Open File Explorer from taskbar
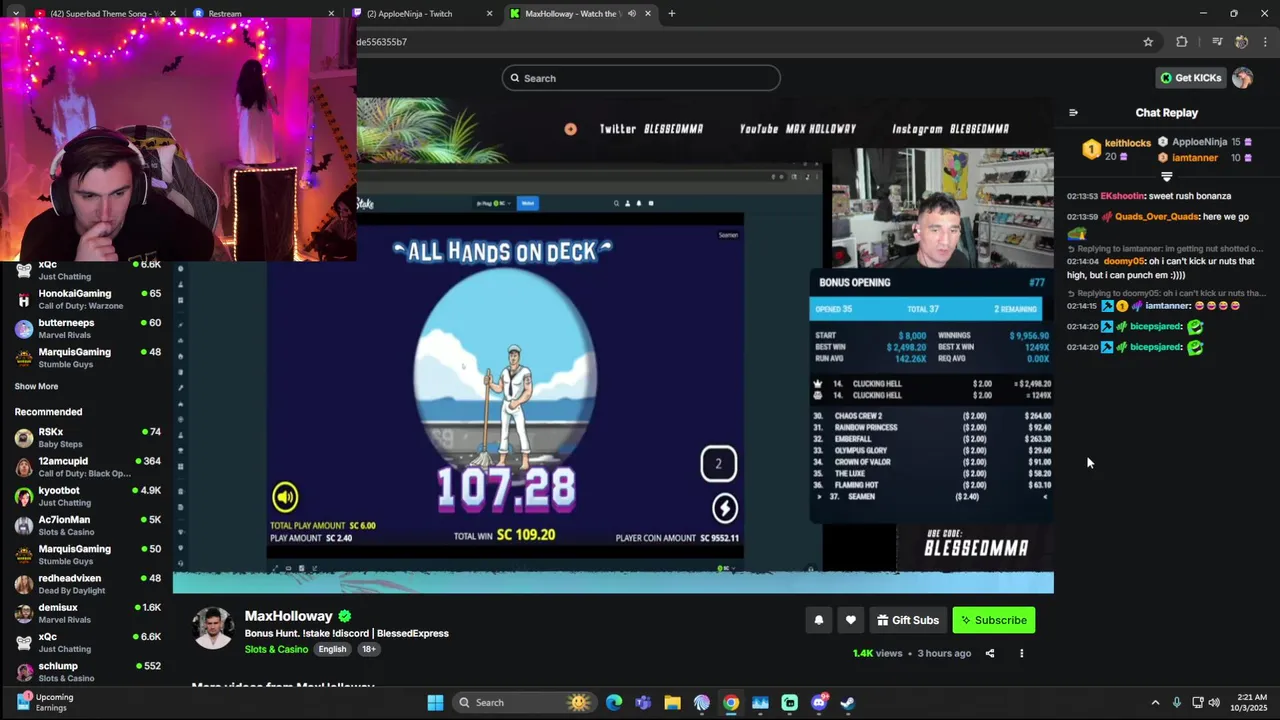The height and width of the screenshot is (720, 1280). (672, 702)
